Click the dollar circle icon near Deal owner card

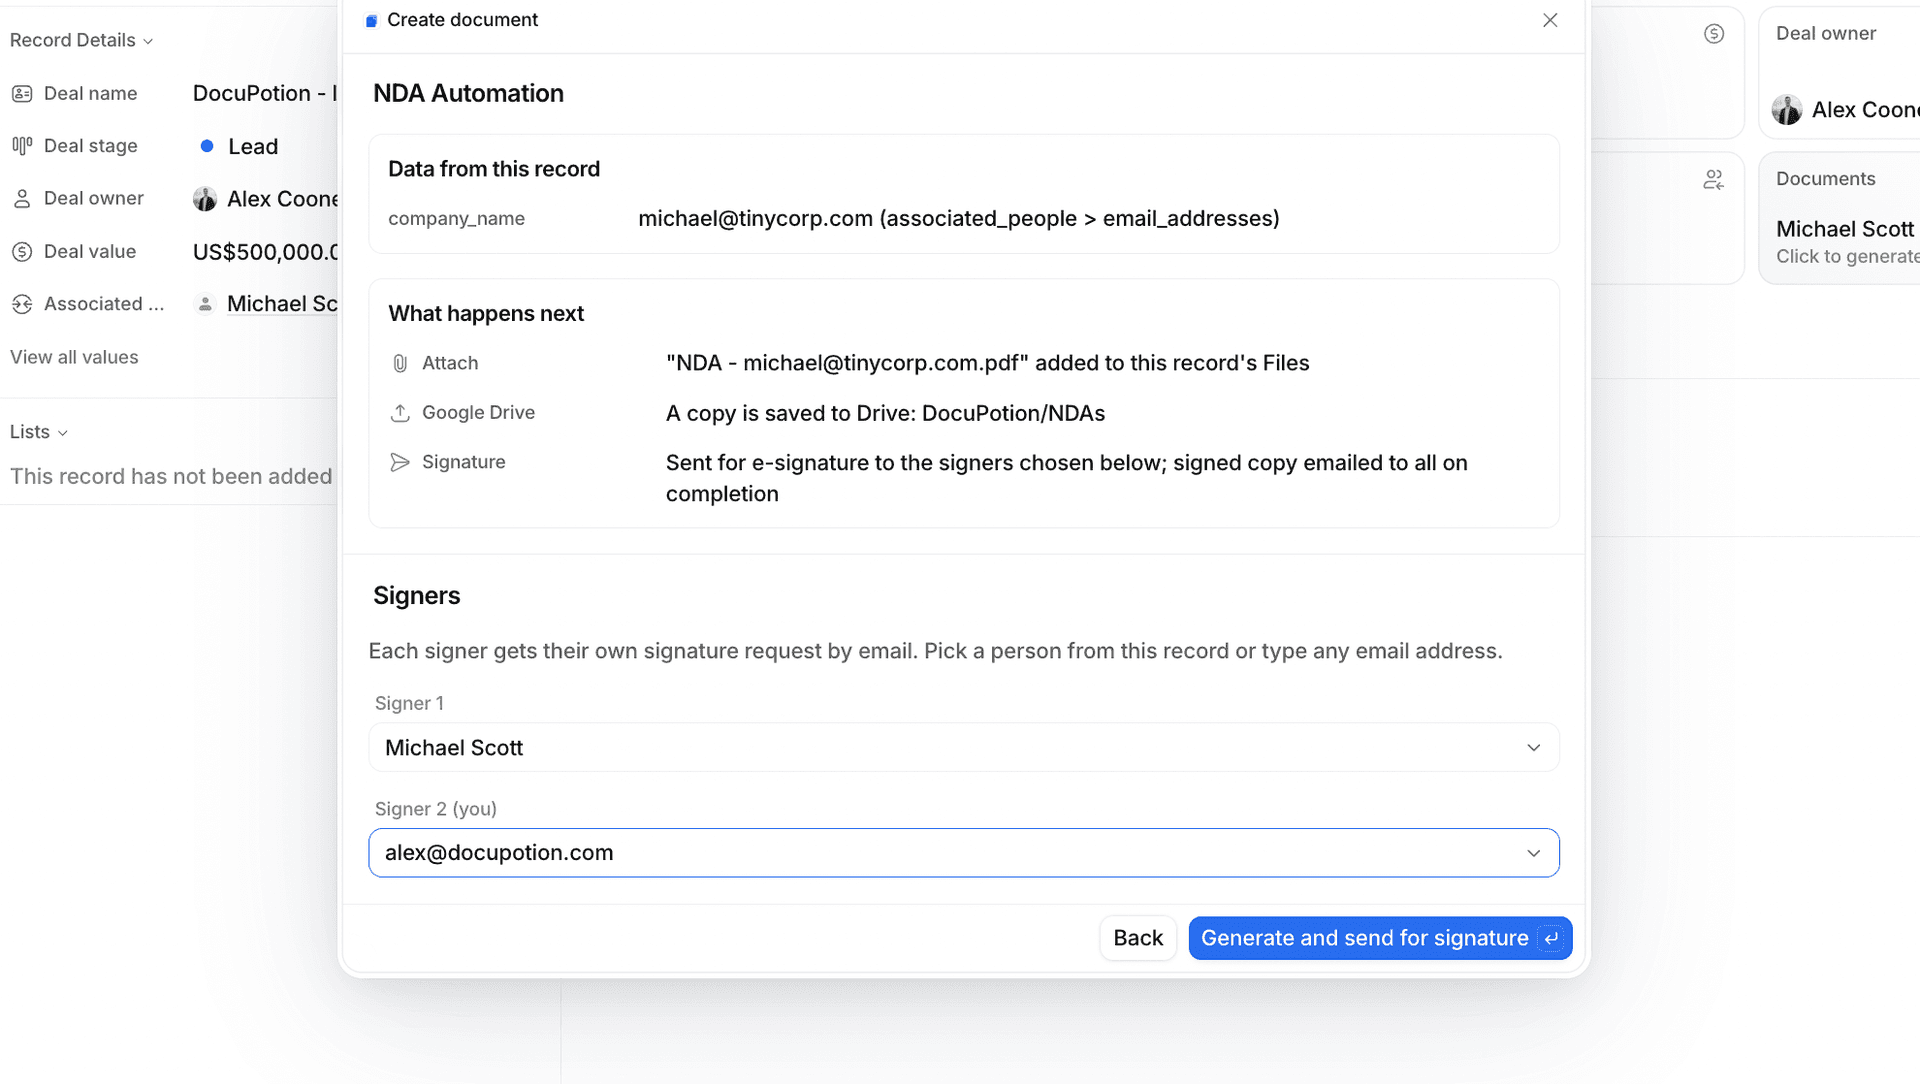(x=1714, y=34)
